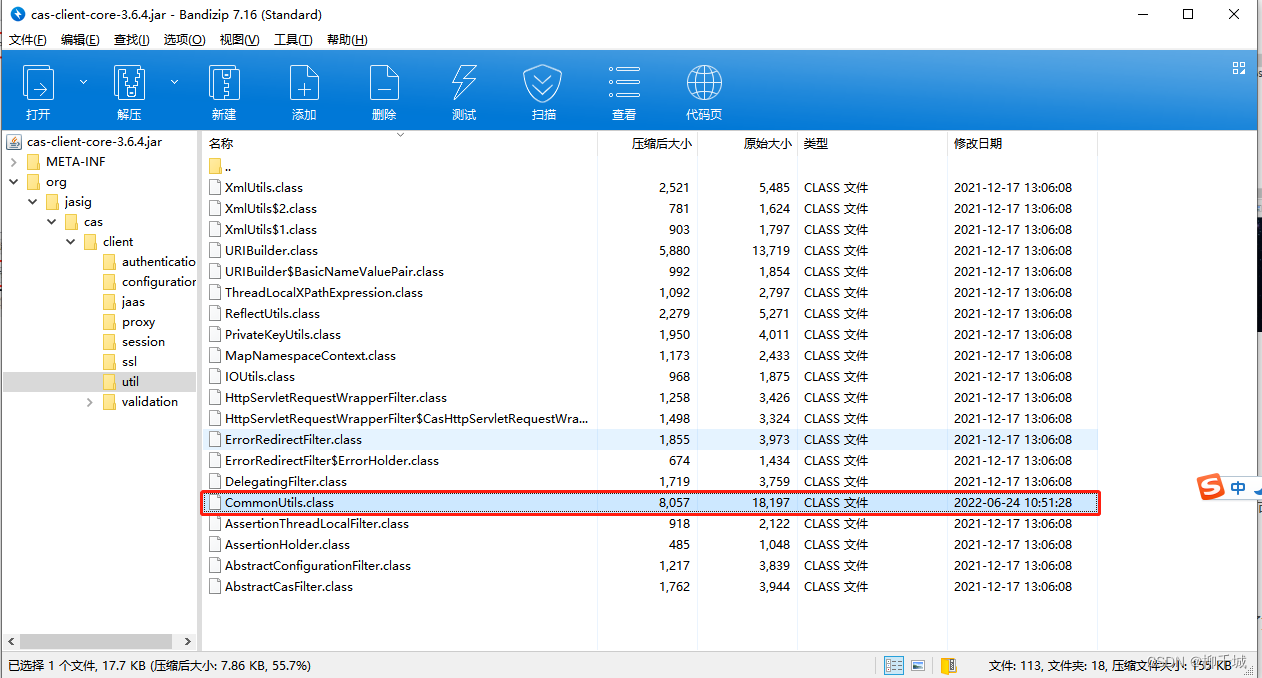This screenshot has width=1262, height=678.
Task: Change encoding via the 代码页 tool
Action: click(703, 92)
